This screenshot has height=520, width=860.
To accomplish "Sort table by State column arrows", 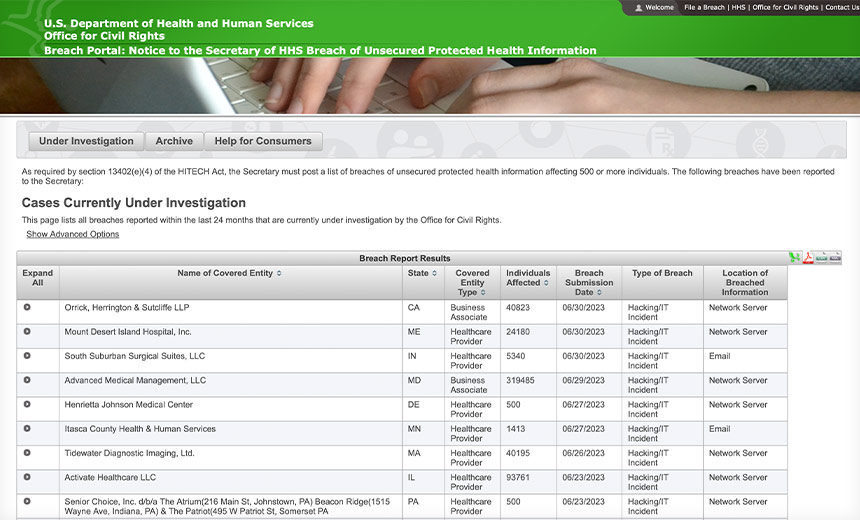I will pos(434,273).
